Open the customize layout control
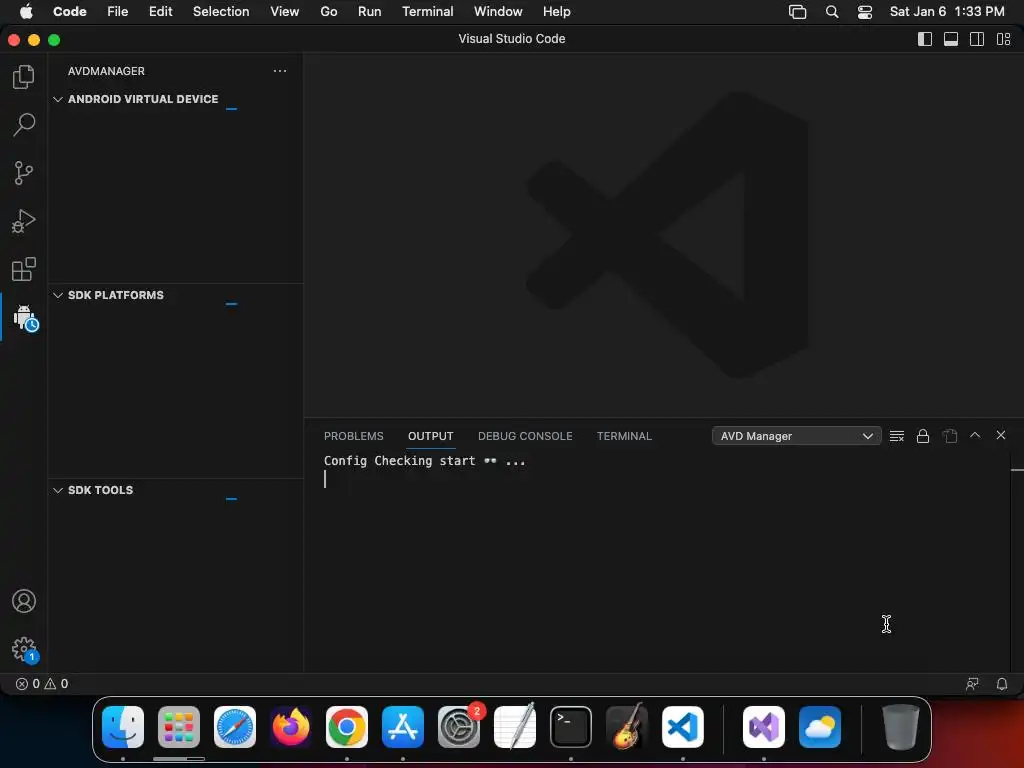Screen dimensions: 1024x768 tap(1003, 39)
